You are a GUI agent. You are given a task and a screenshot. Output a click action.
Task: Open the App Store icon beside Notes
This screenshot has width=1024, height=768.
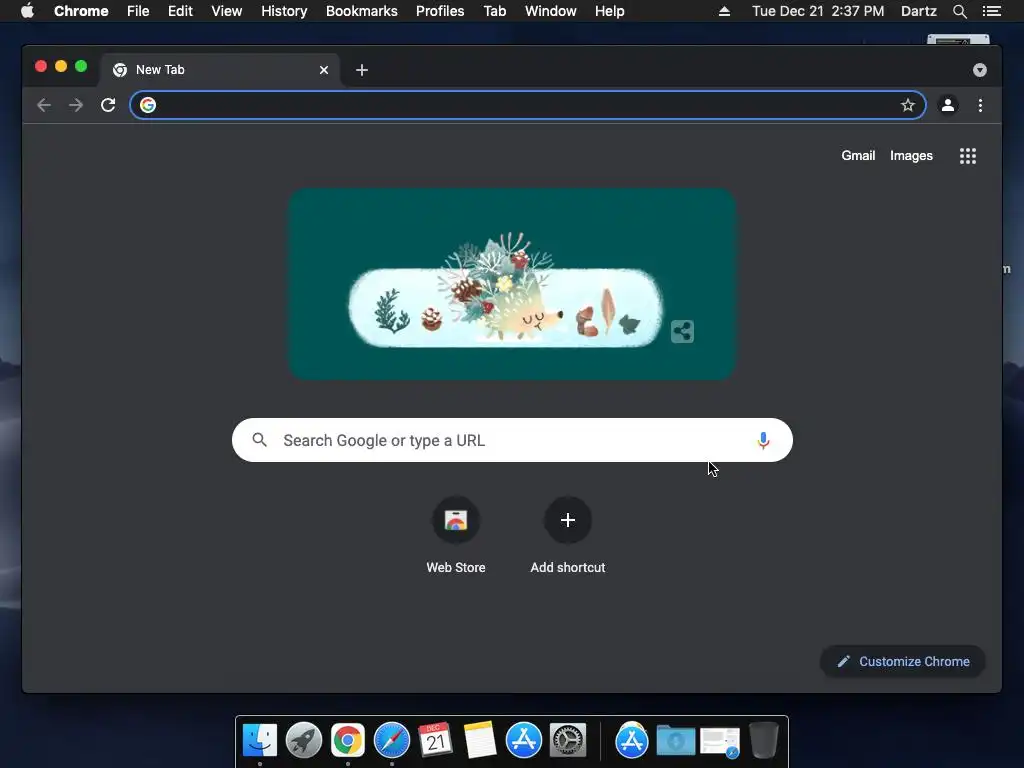point(524,741)
